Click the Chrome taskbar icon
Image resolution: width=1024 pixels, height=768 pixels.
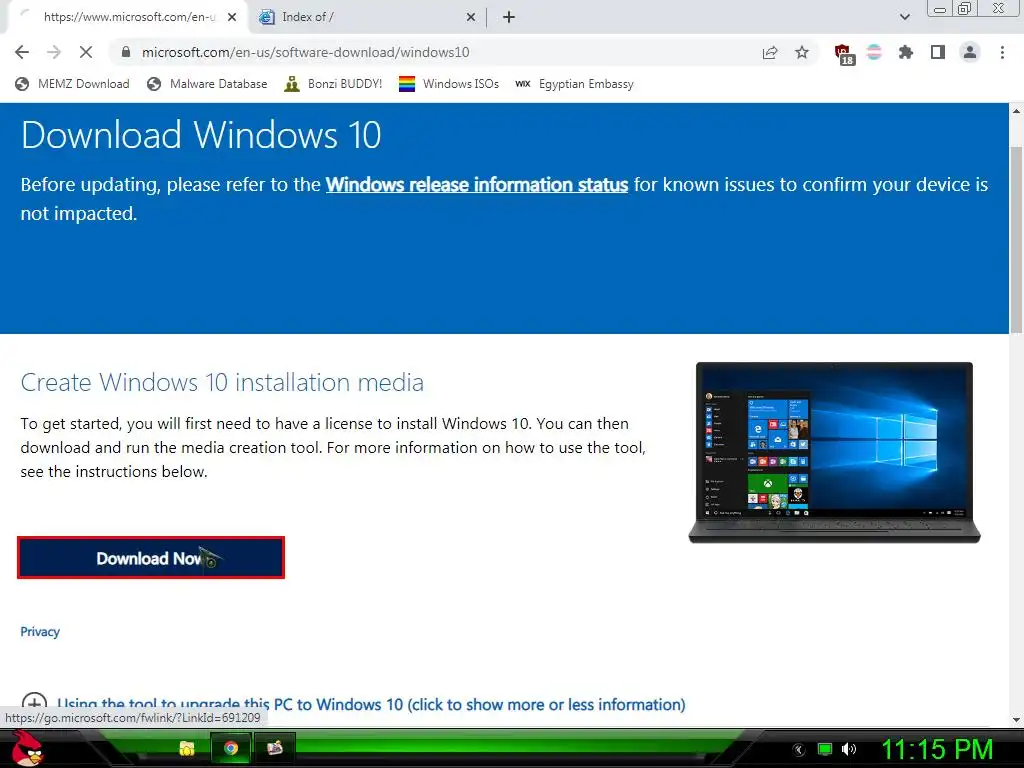coord(231,748)
